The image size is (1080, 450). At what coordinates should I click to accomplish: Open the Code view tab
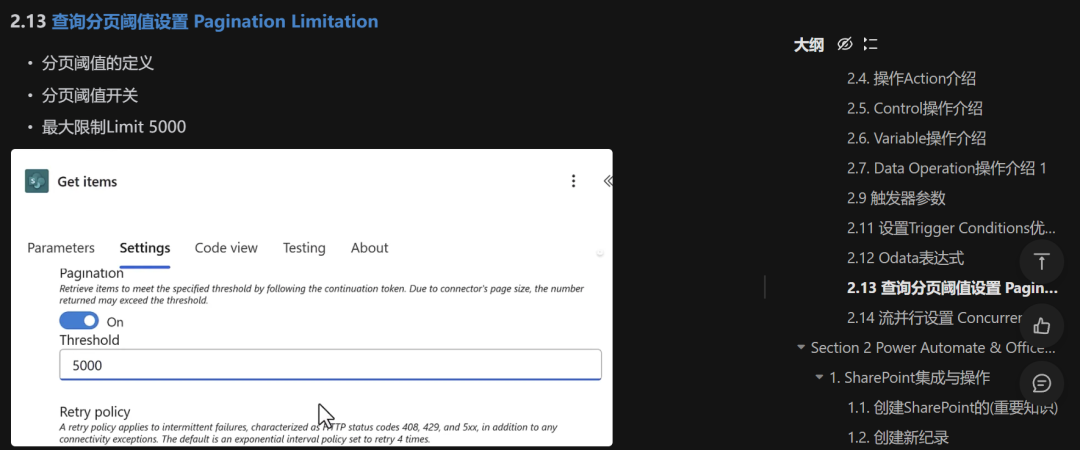tap(226, 248)
